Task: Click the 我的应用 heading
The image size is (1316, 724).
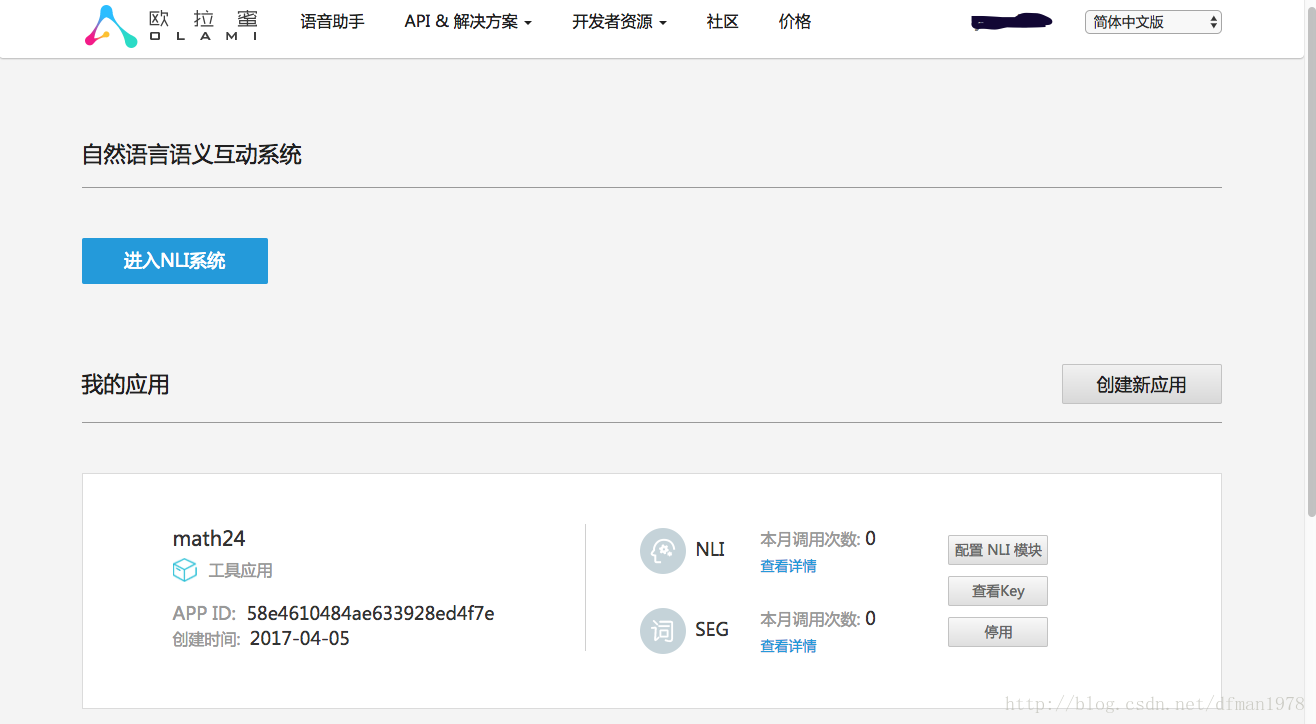Action: pyautogui.click(x=125, y=384)
